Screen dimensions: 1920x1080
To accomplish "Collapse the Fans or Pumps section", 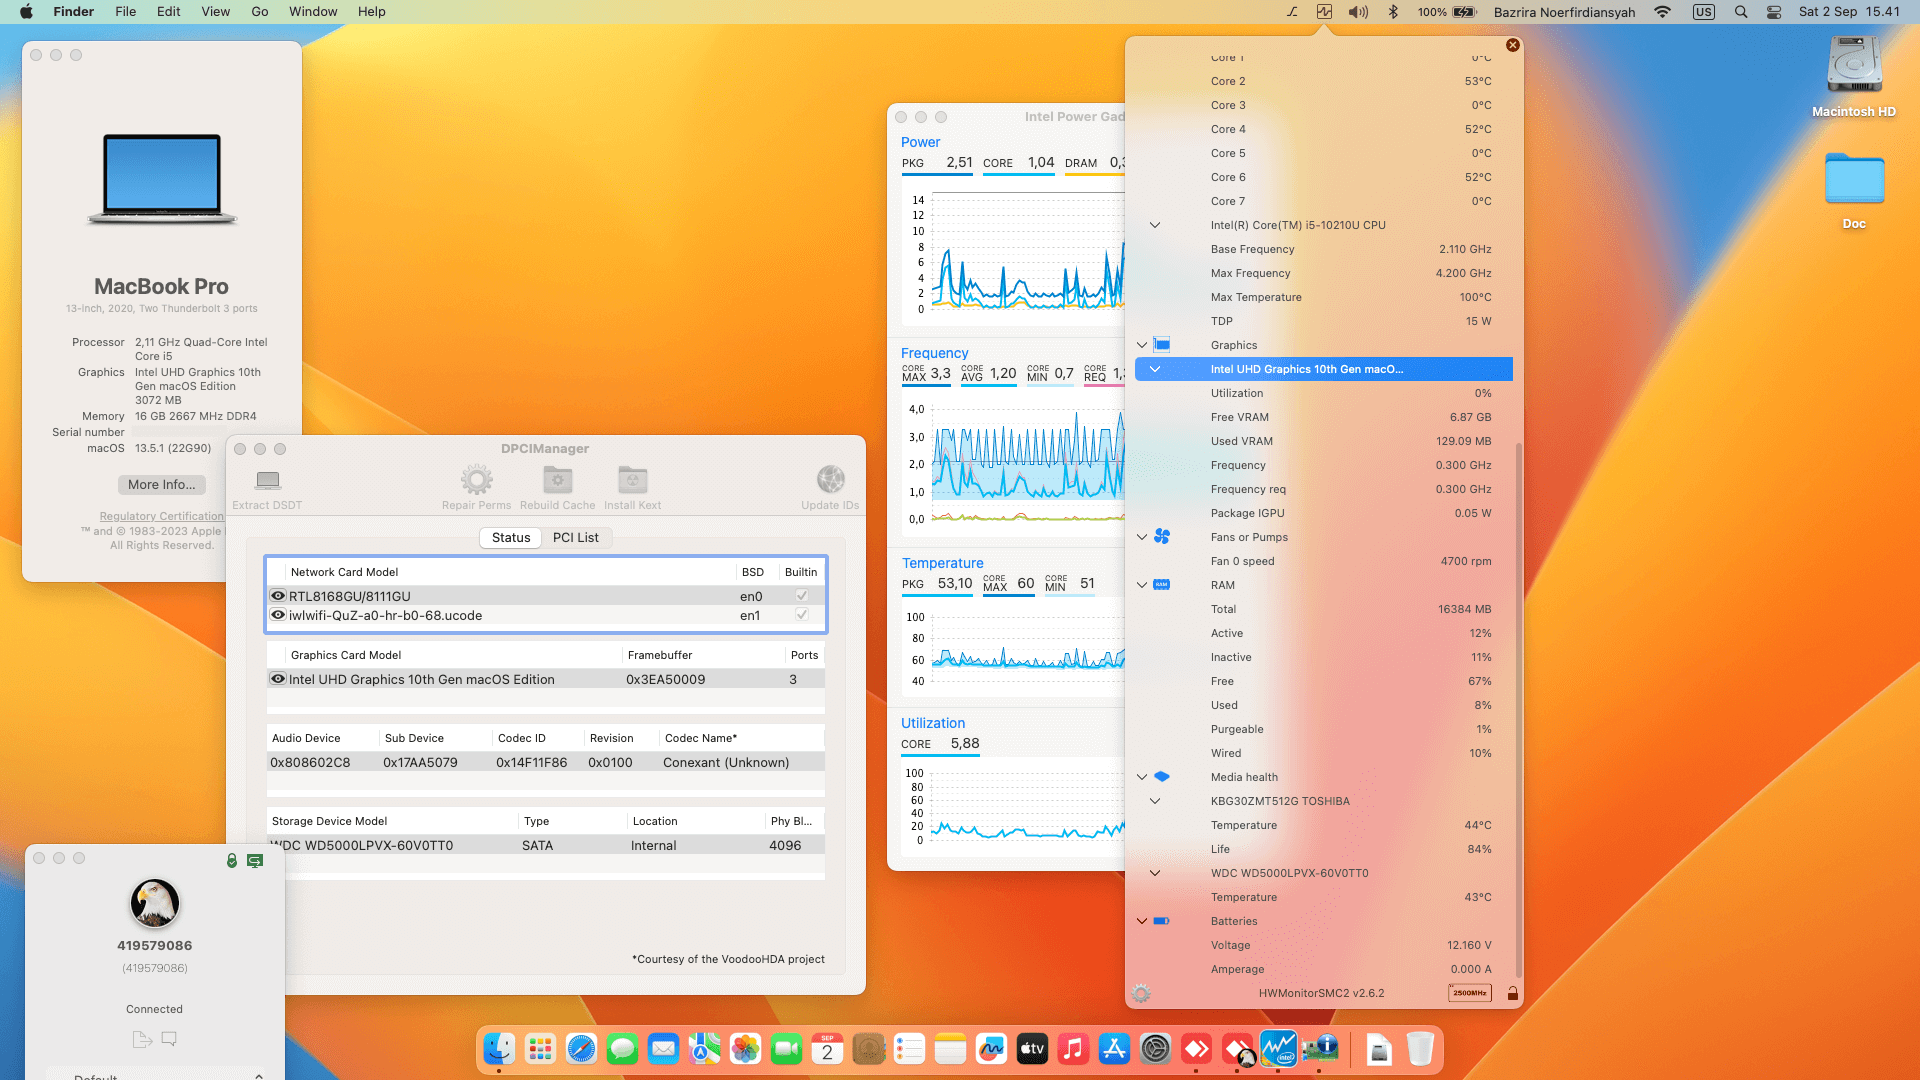I will pos(1142,537).
